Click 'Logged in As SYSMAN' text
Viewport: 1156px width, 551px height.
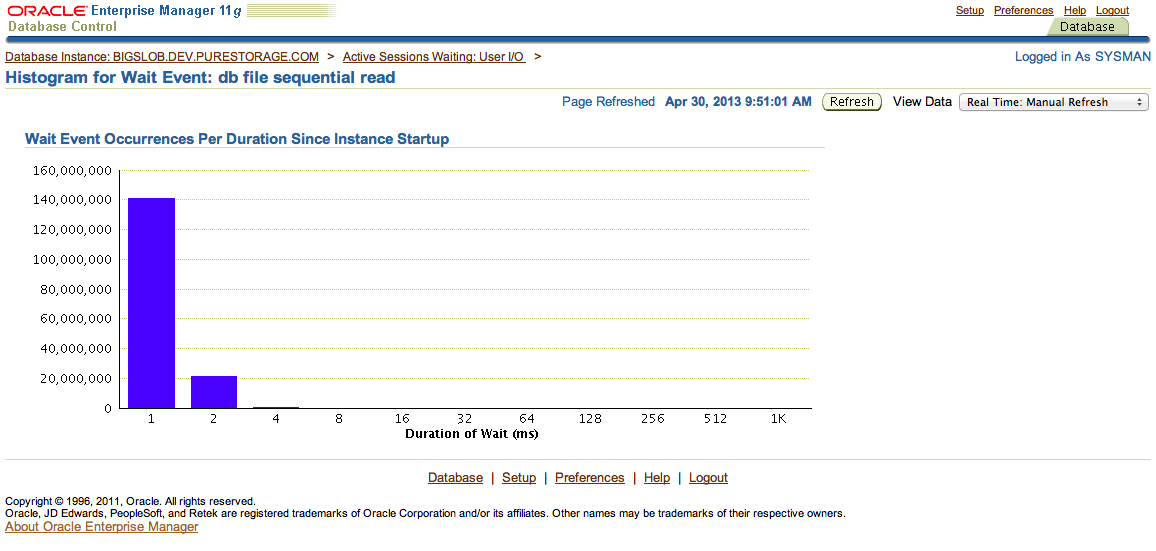coord(1082,57)
